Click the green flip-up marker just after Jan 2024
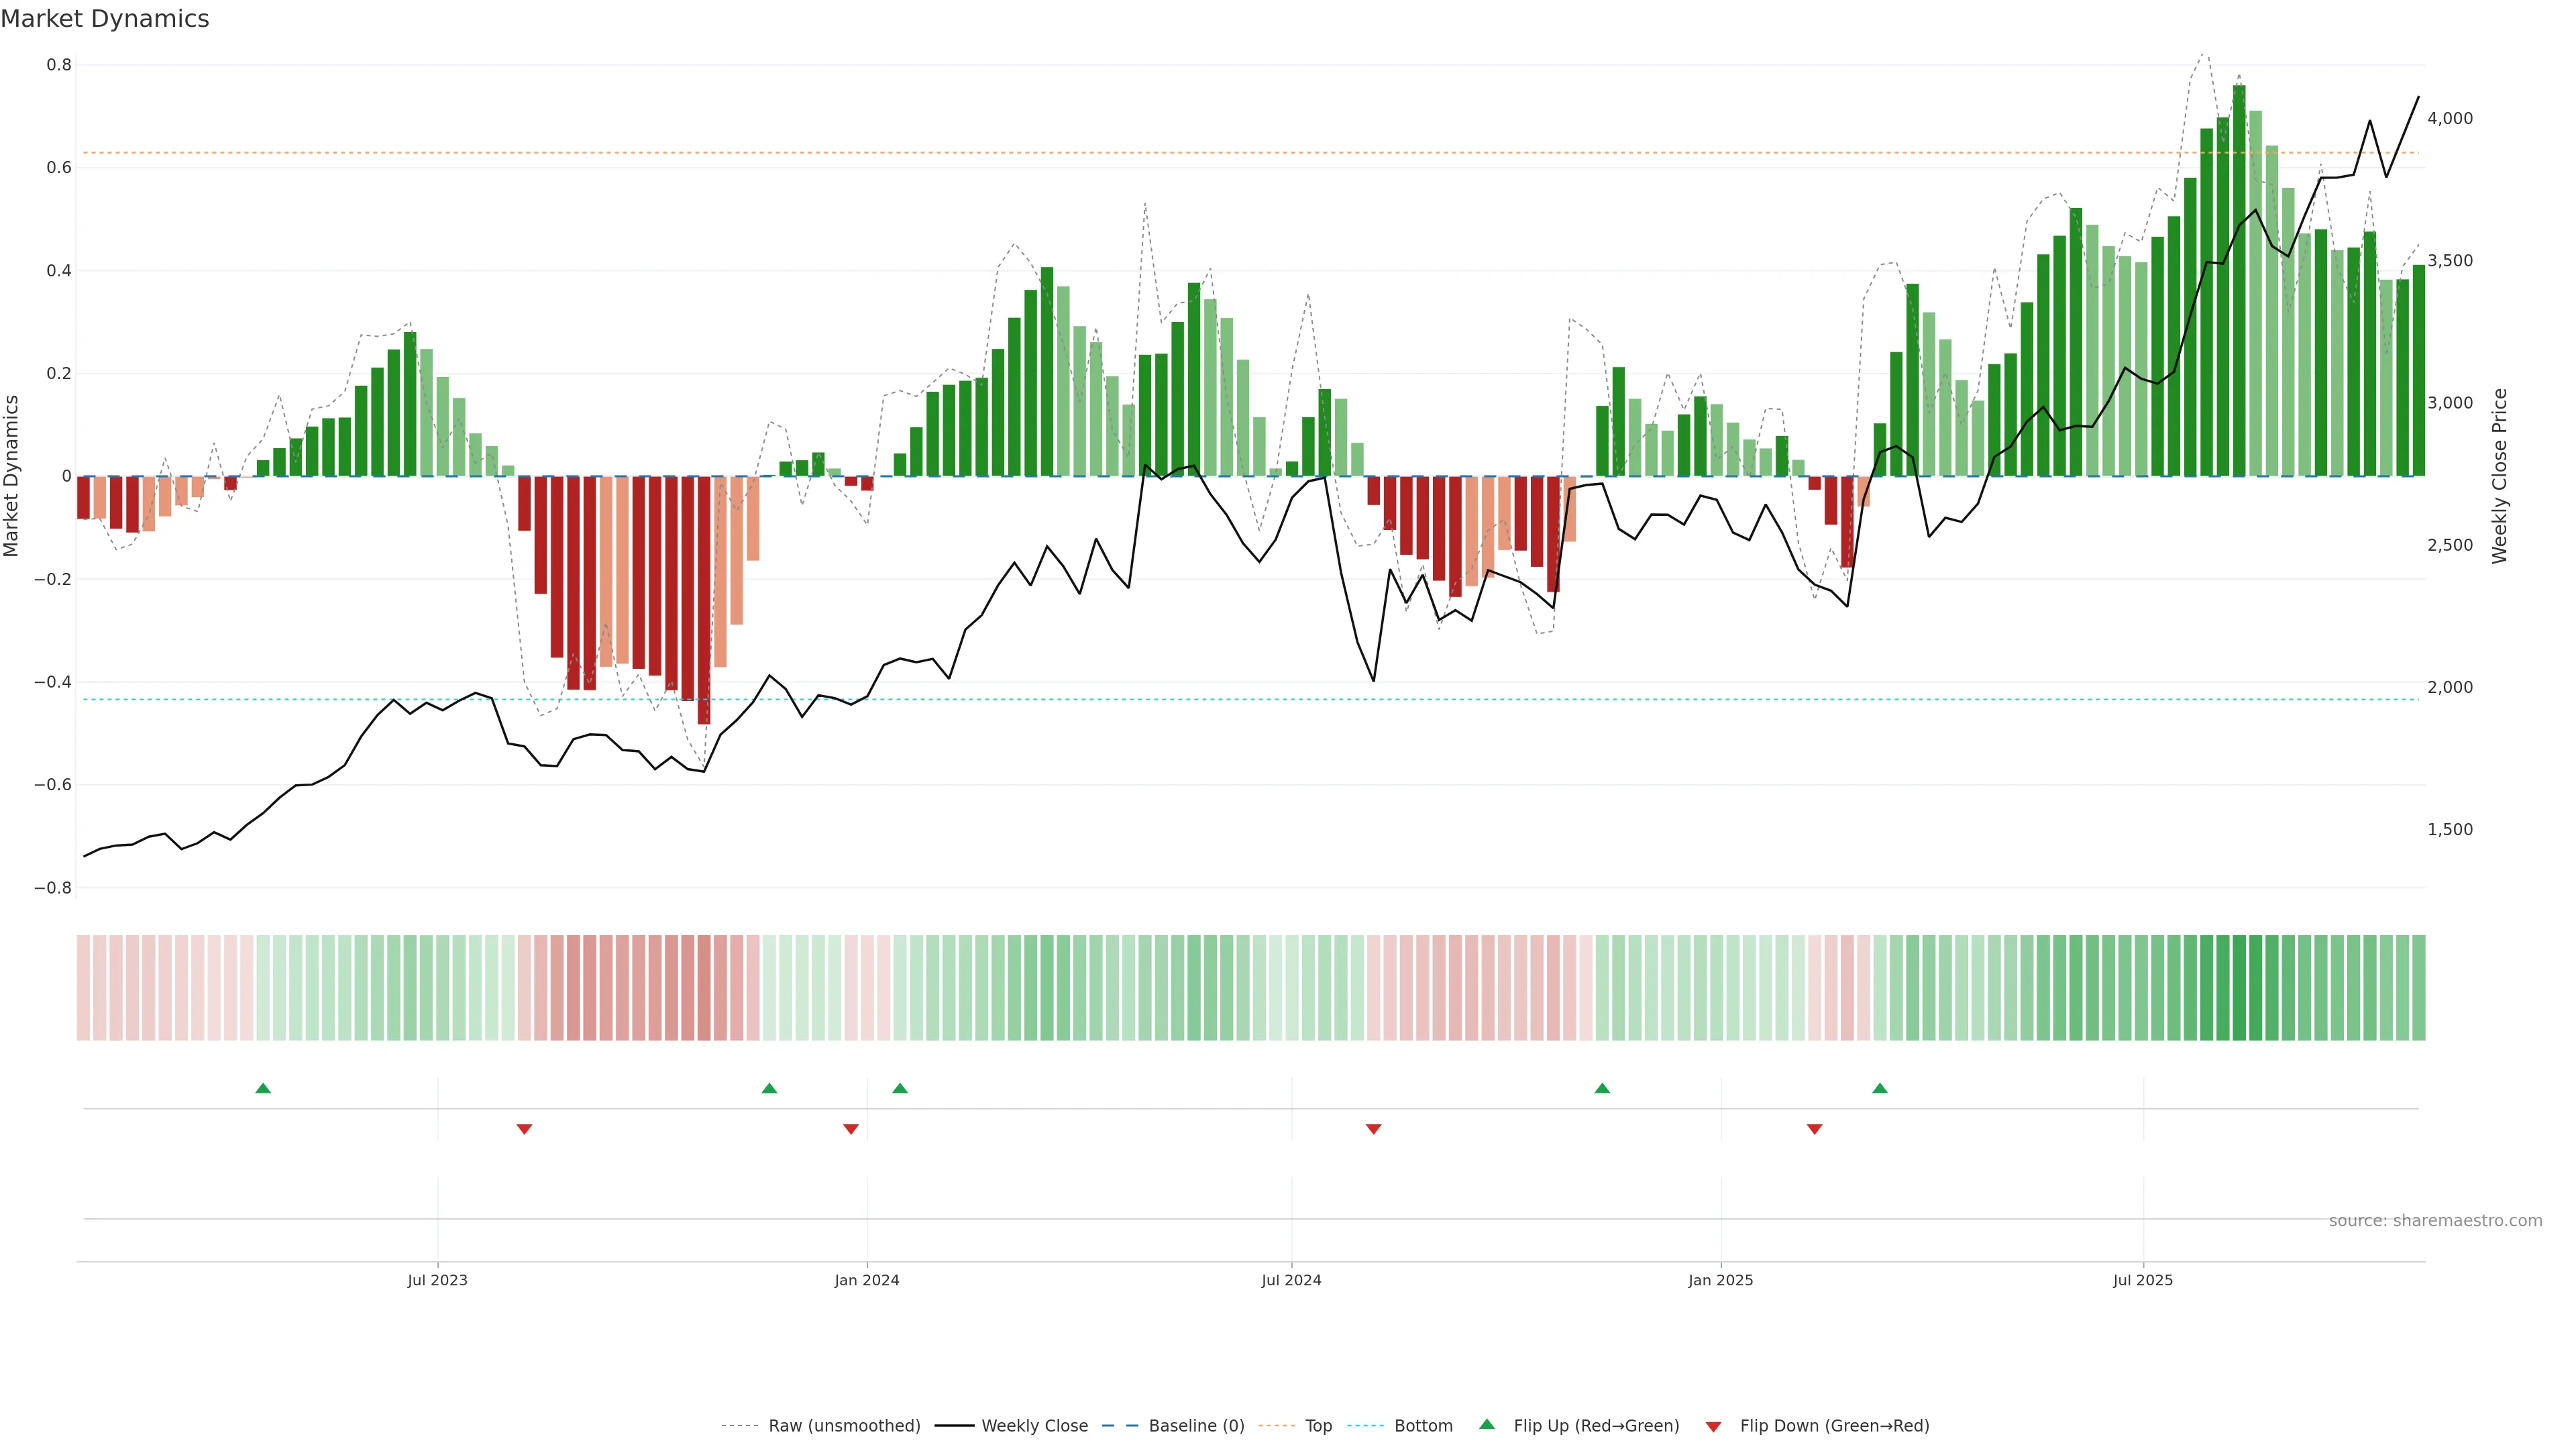The height and width of the screenshot is (1449, 2576). pos(900,1088)
